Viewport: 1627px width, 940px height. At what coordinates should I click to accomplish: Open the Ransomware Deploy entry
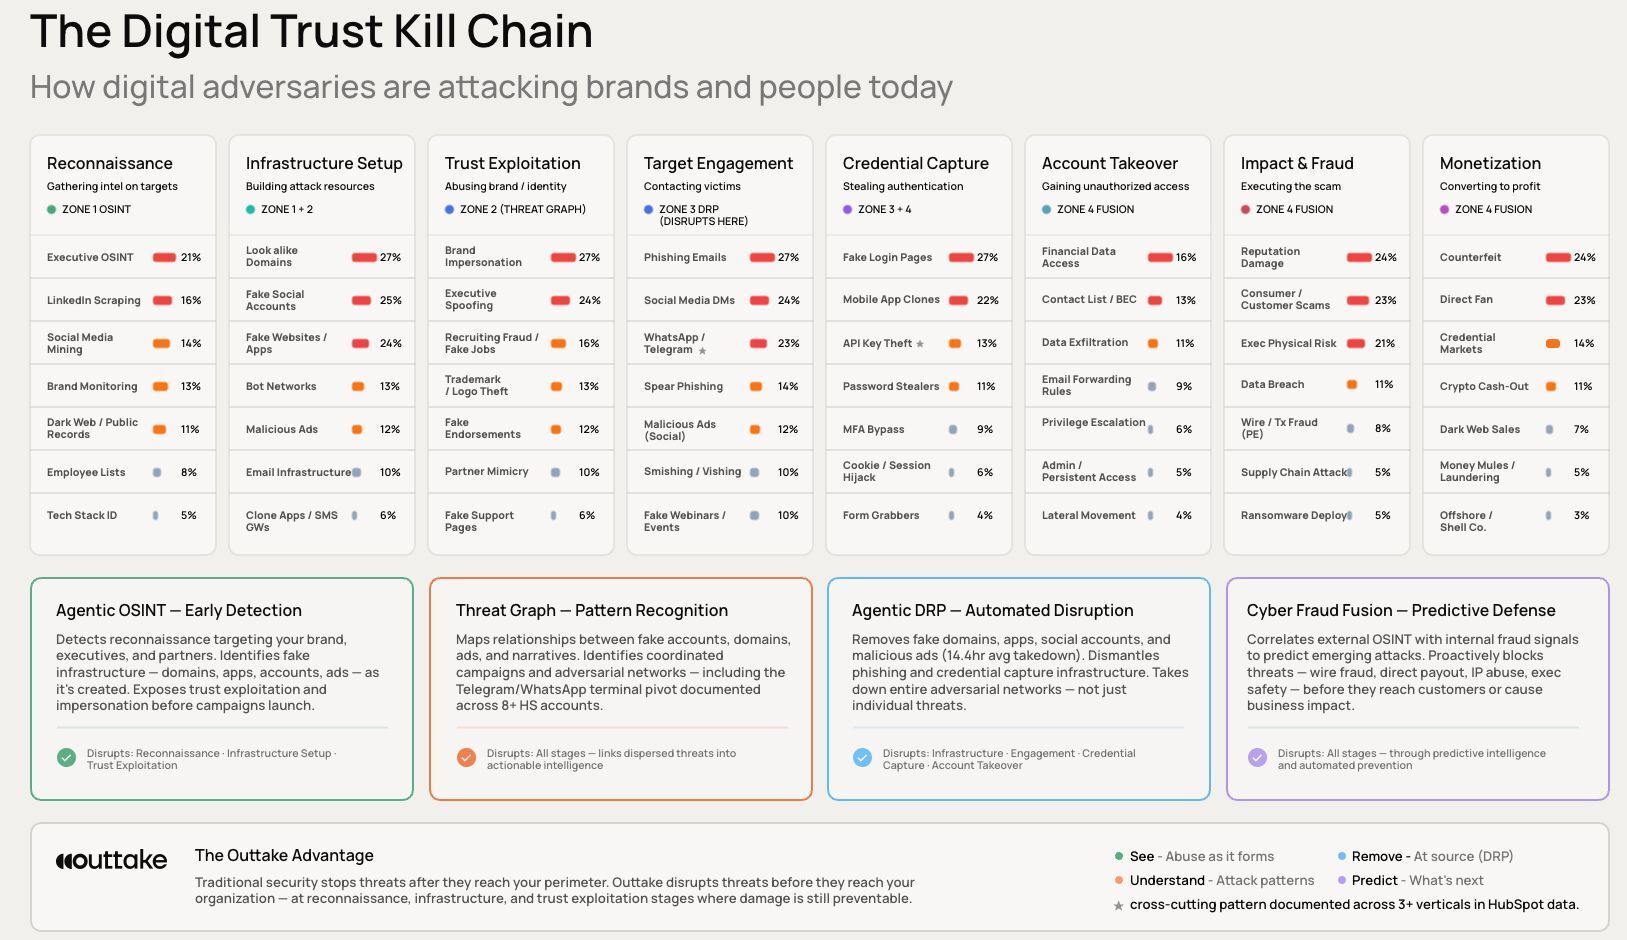[x=1294, y=516]
